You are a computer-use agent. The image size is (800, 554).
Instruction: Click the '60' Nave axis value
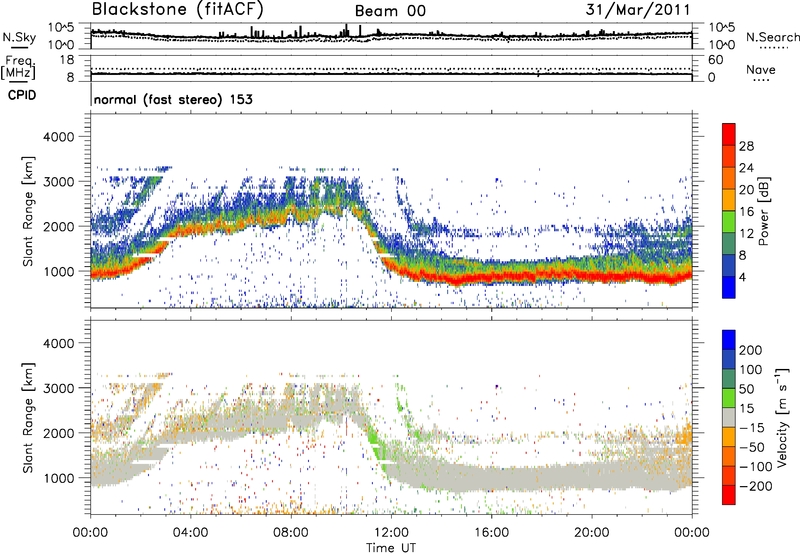pyautogui.click(x=715, y=60)
